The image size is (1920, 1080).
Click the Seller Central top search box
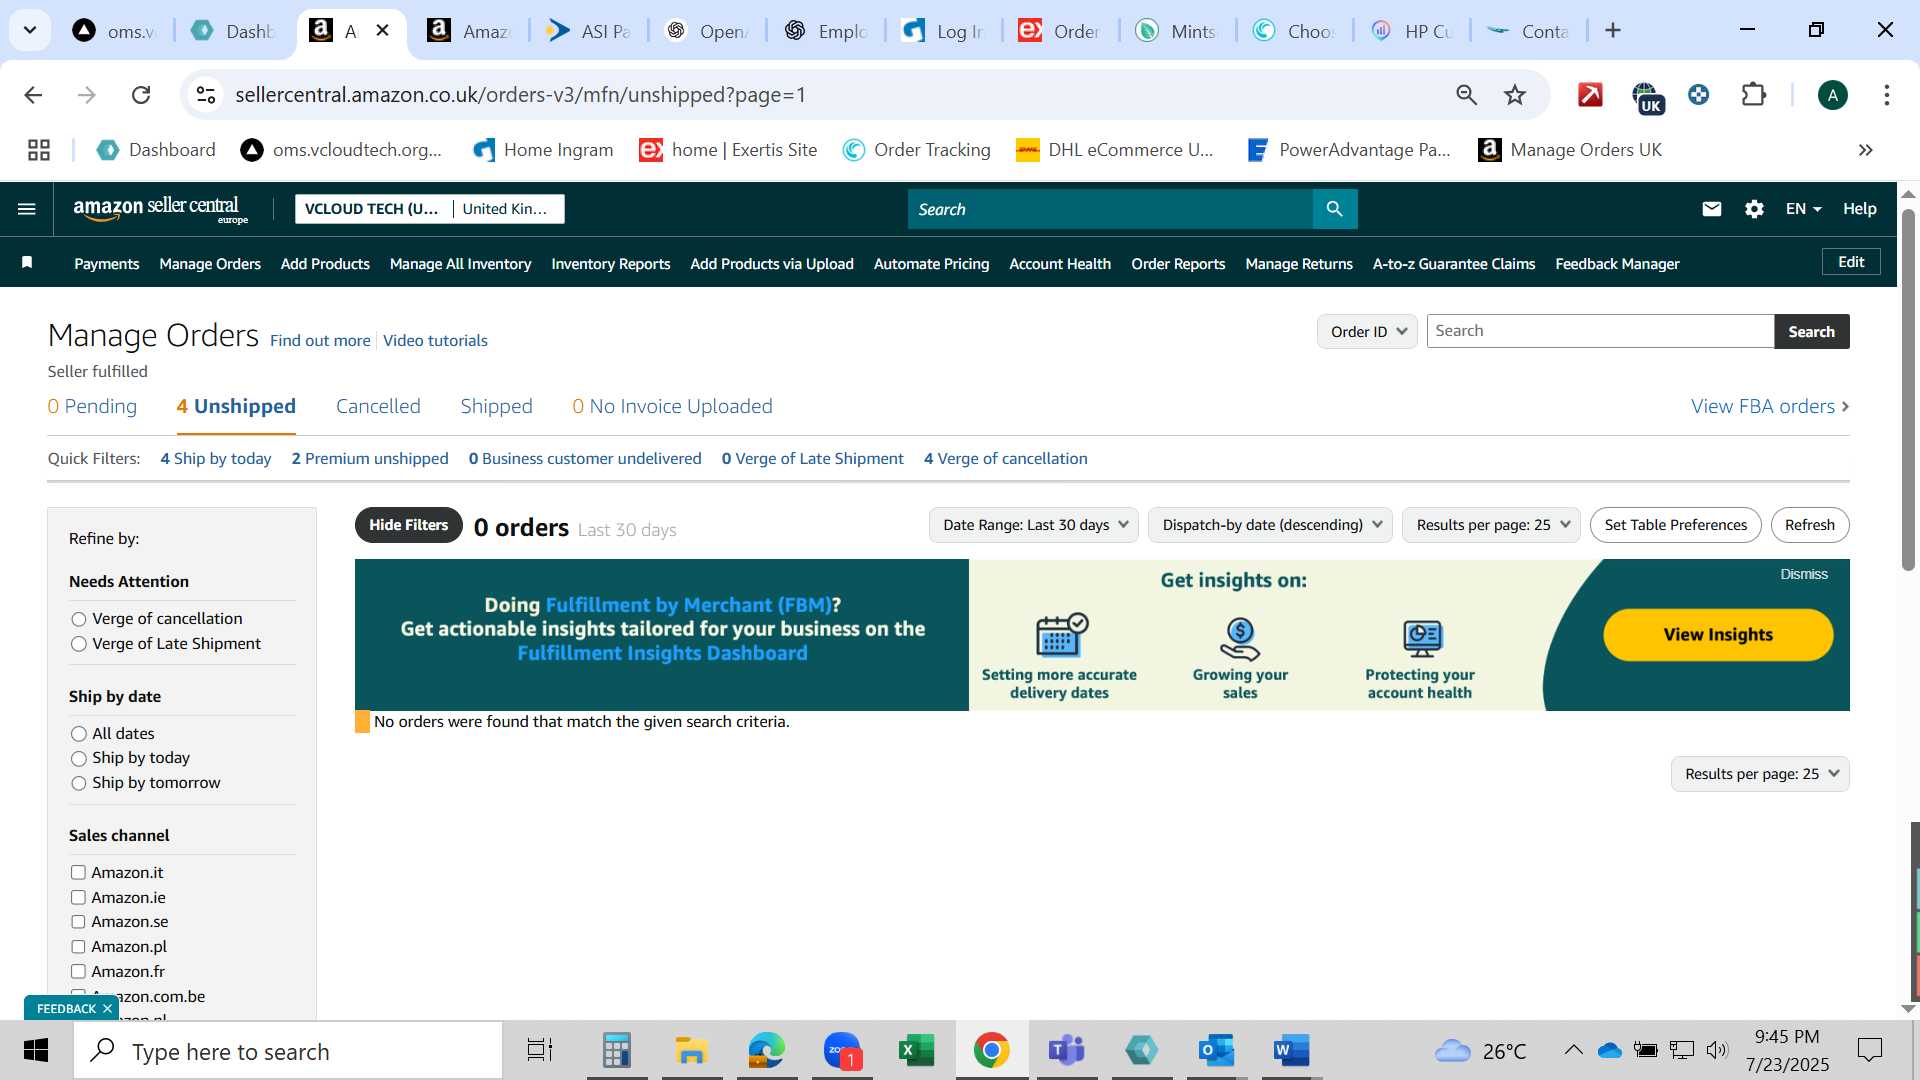click(1110, 209)
